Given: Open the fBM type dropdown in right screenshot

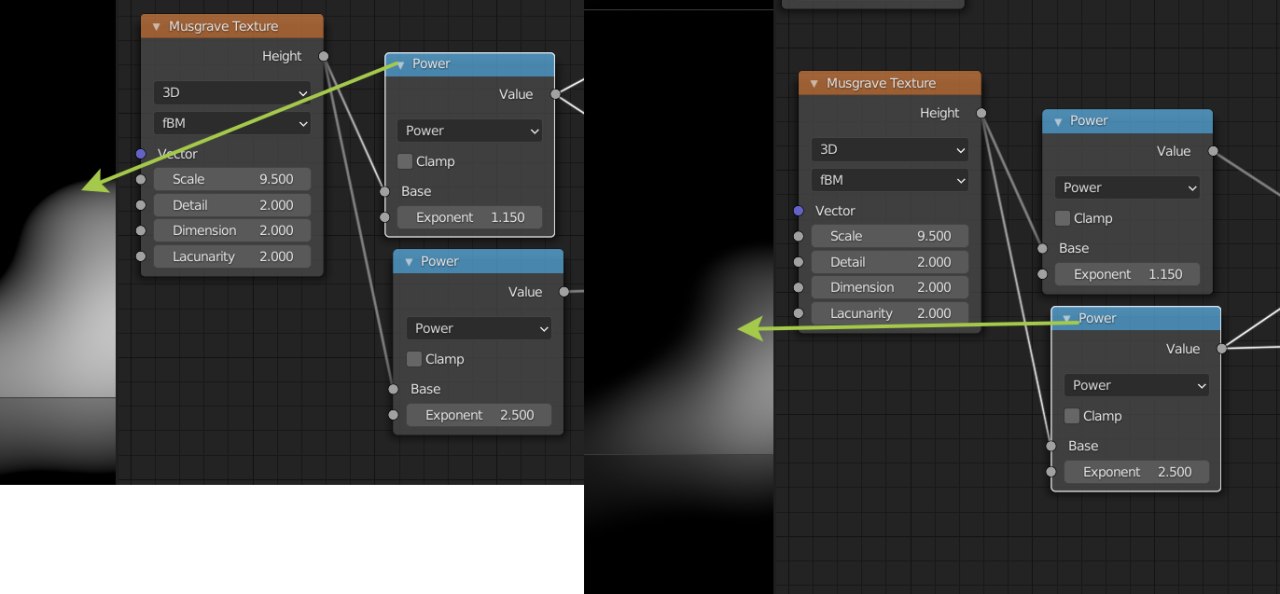Looking at the screenshot, I should 890,180.
